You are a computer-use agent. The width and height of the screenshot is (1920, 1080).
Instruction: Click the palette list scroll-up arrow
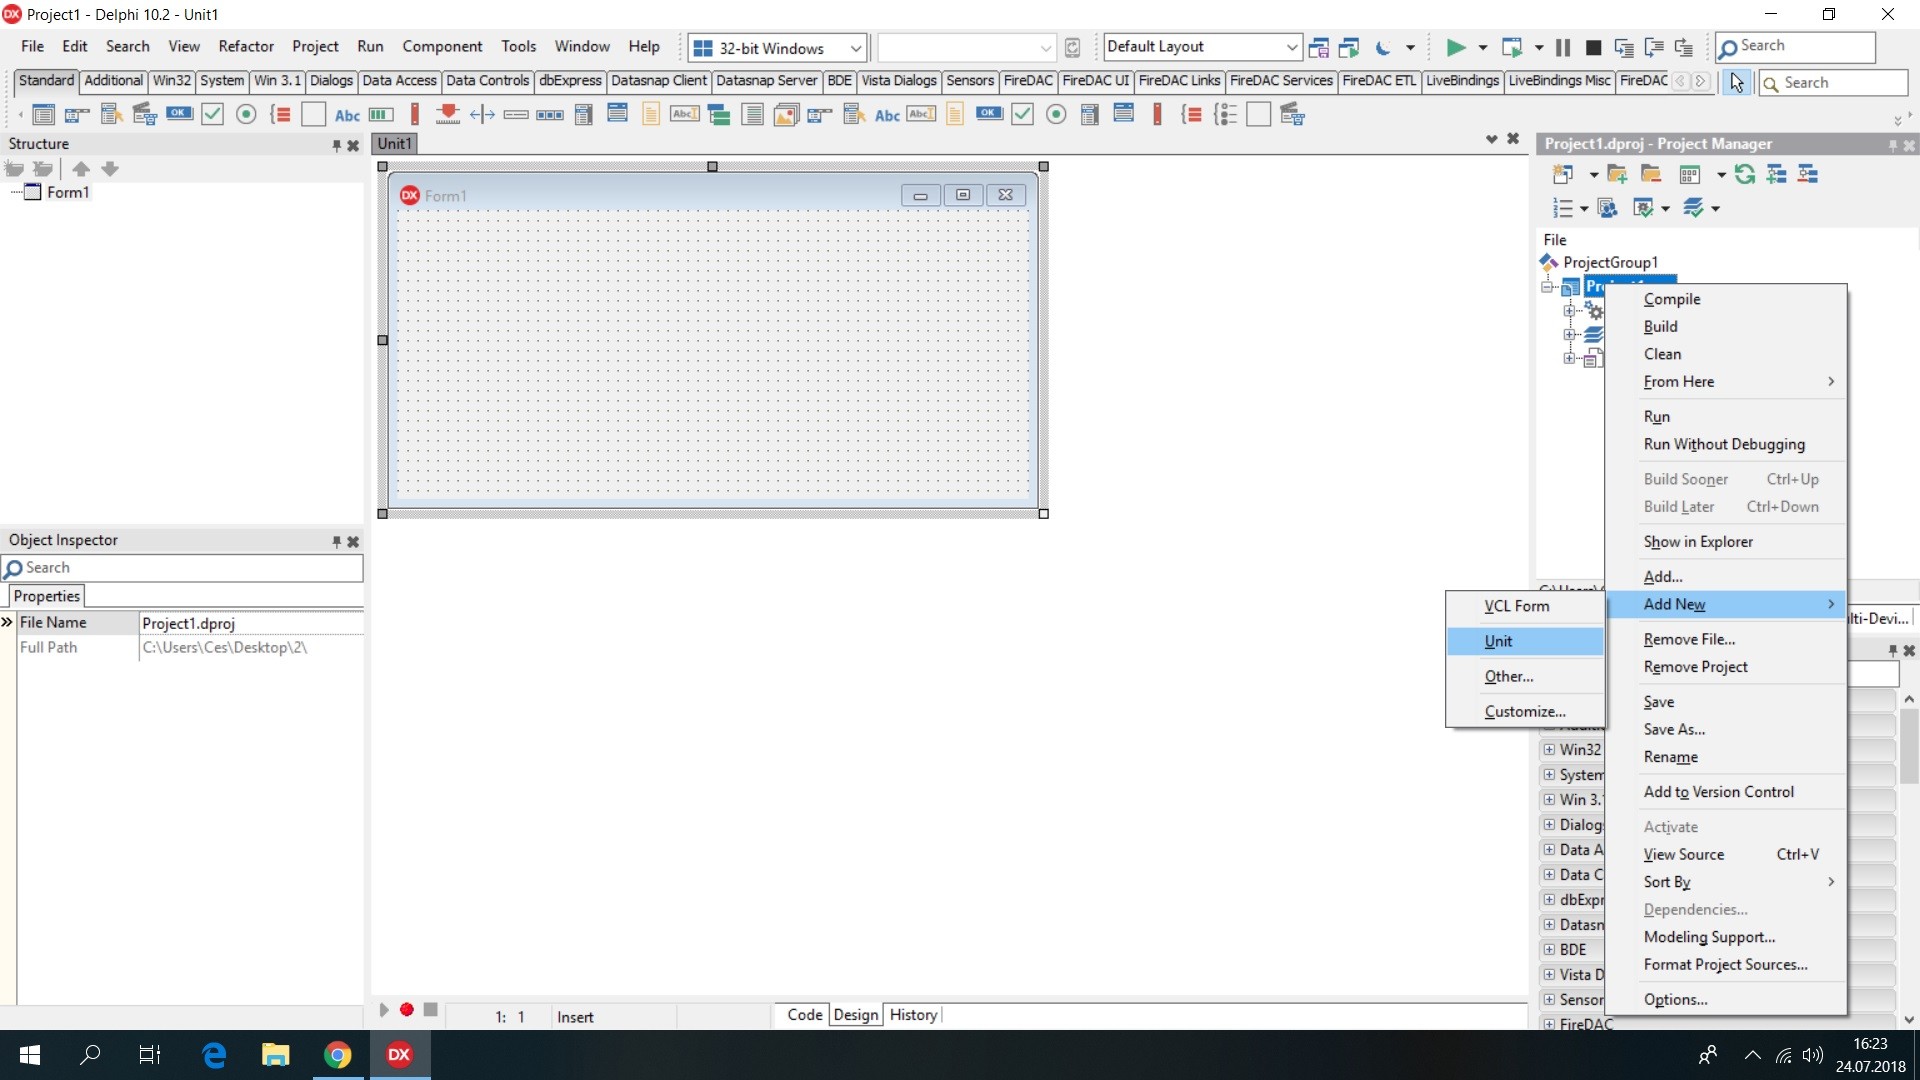coord(1909,699)
